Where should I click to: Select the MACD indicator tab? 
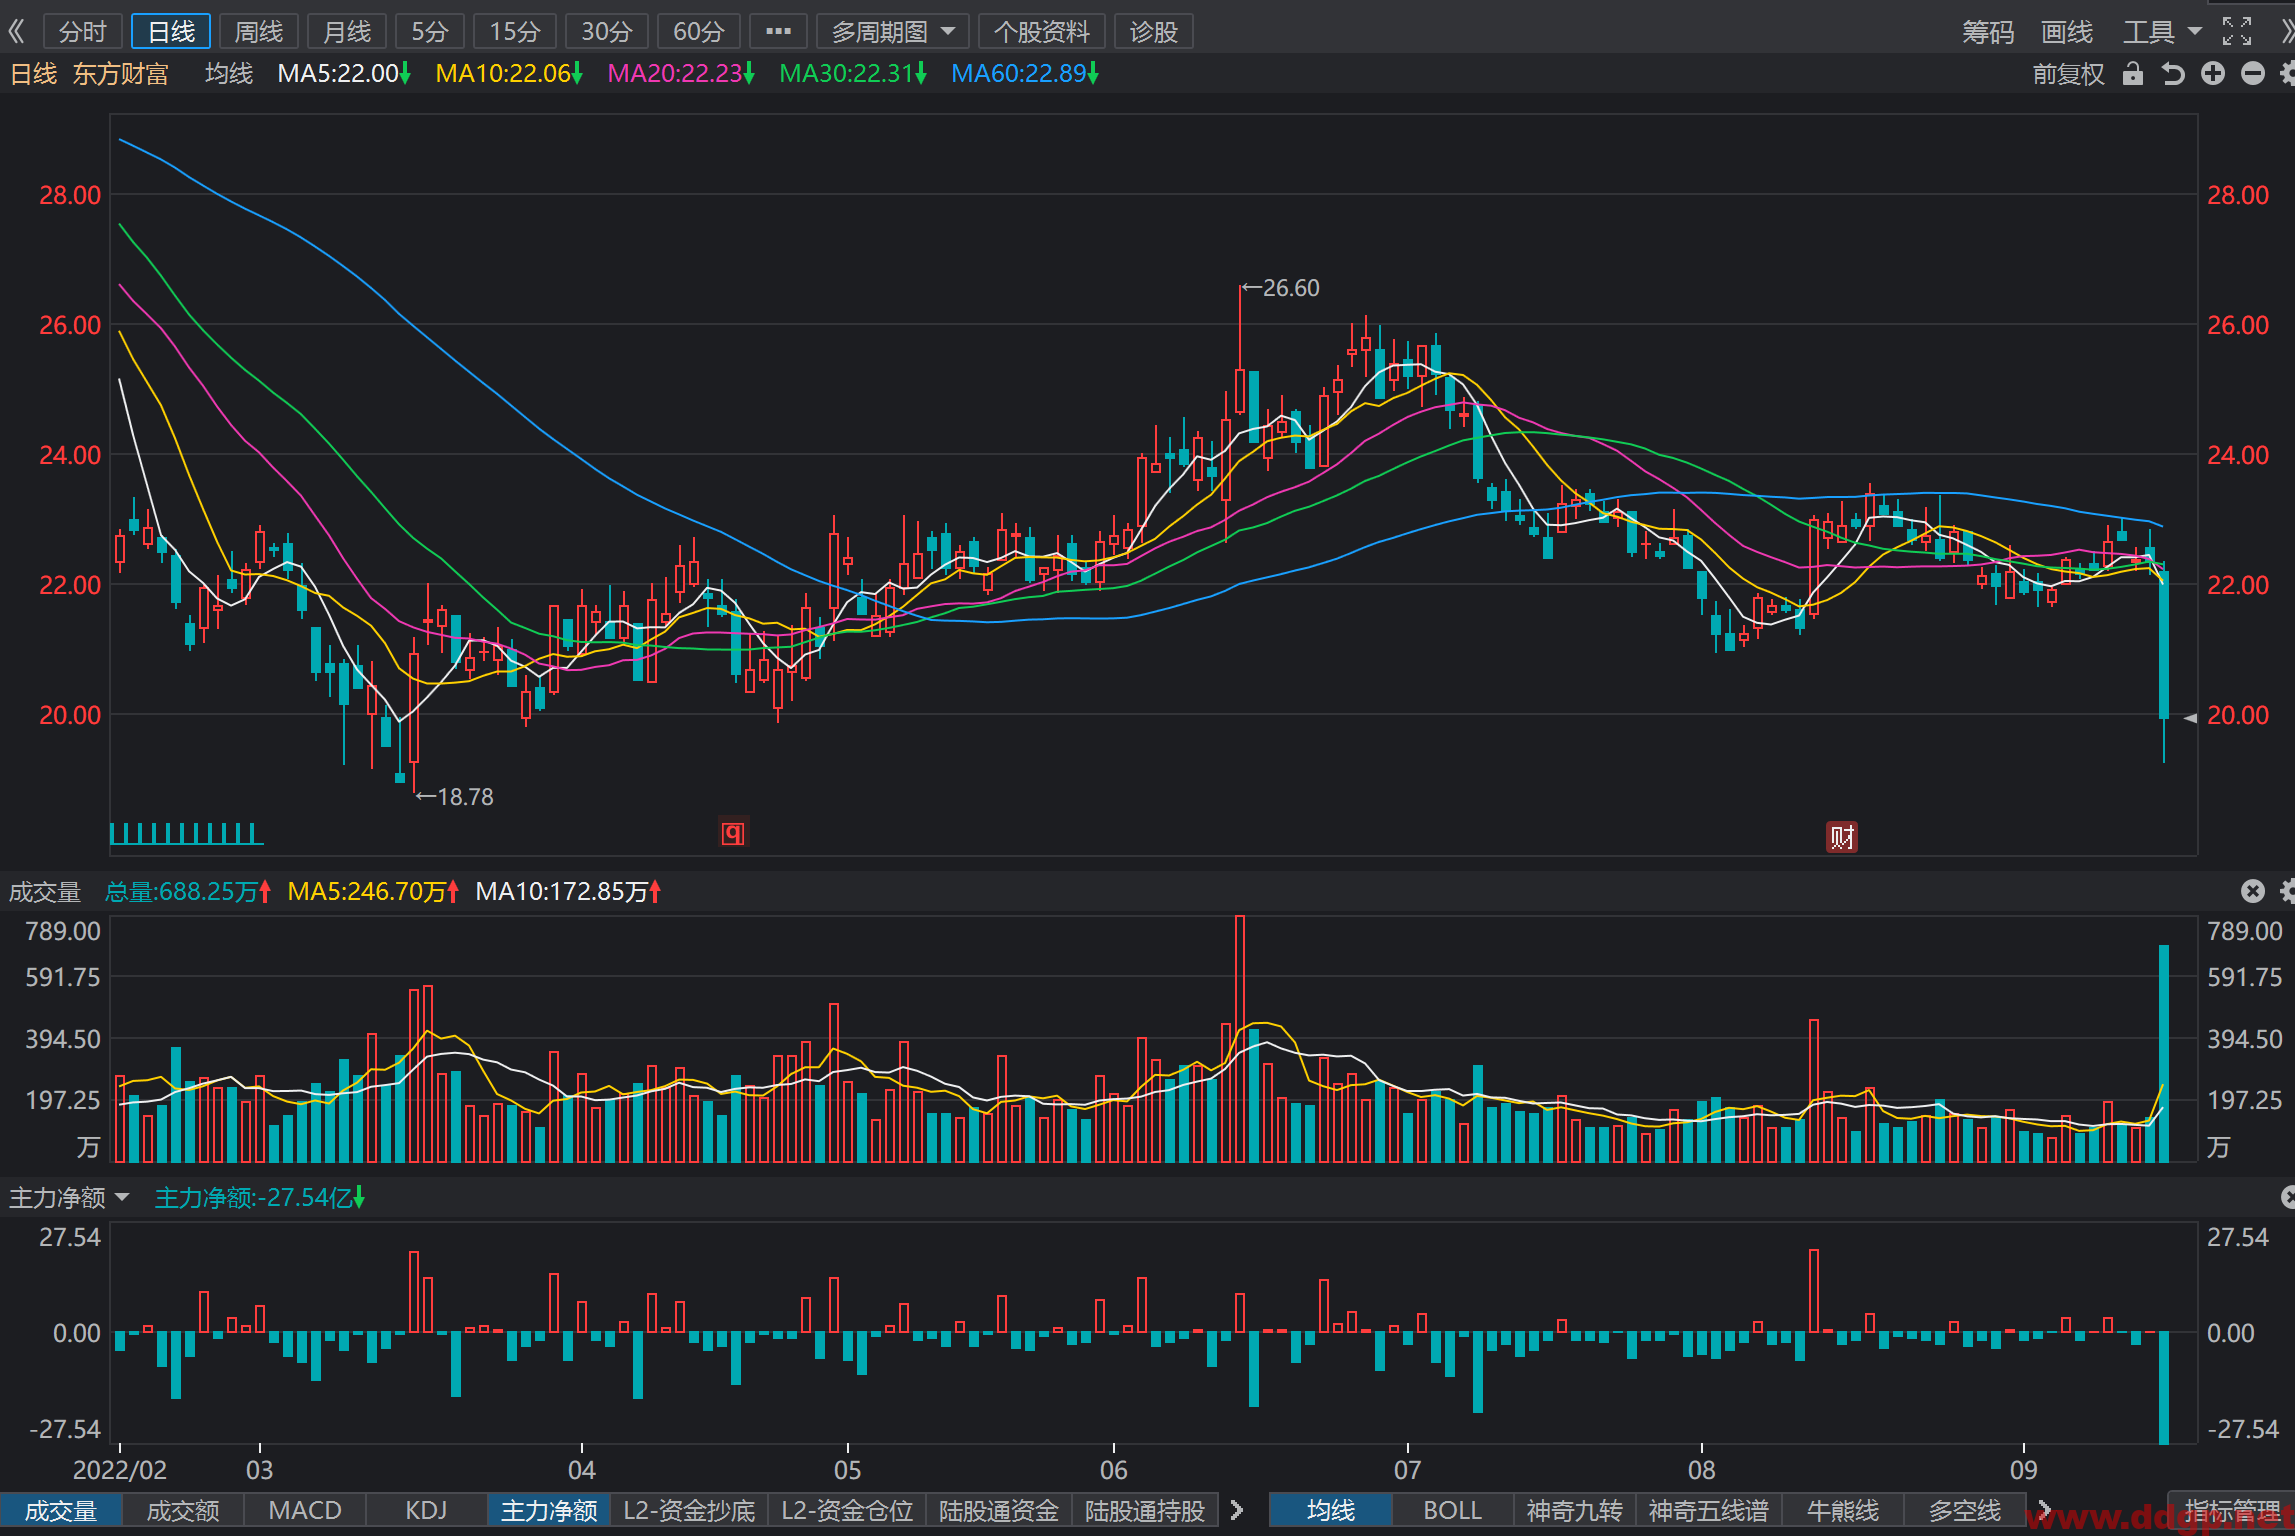pyautogui.click(x=305, y=1510)
